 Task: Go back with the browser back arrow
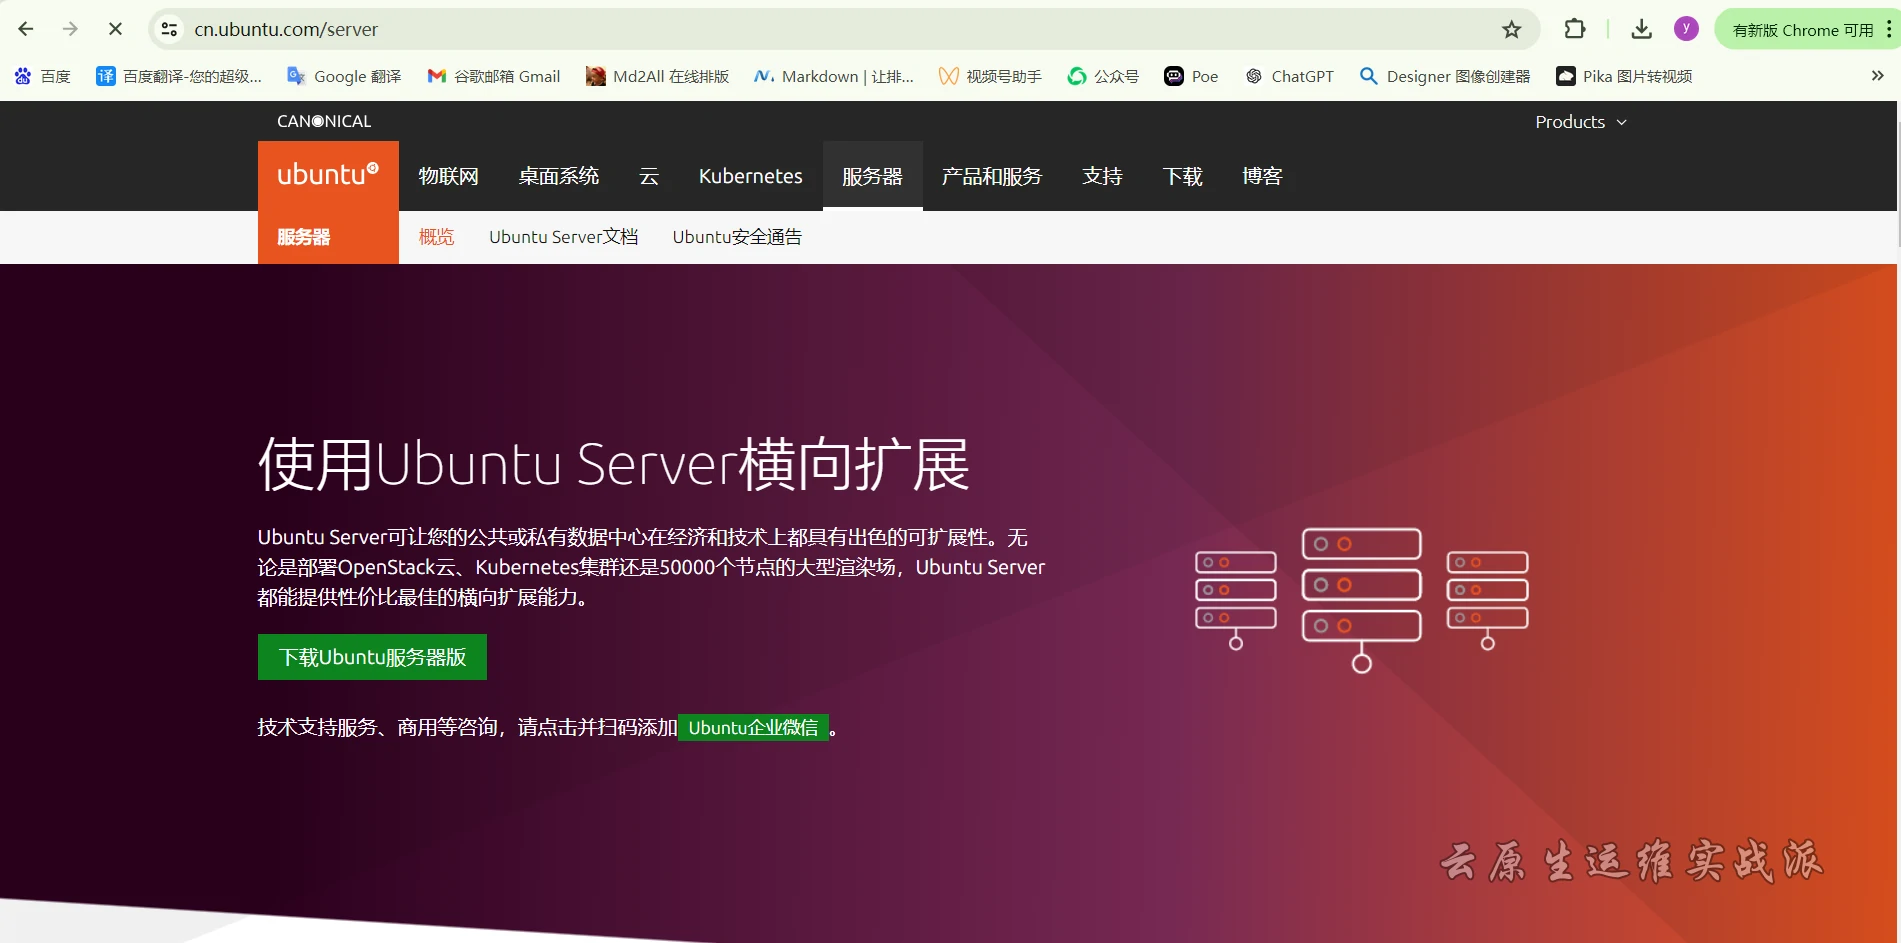pyautogui.click(x=26, y=29)
